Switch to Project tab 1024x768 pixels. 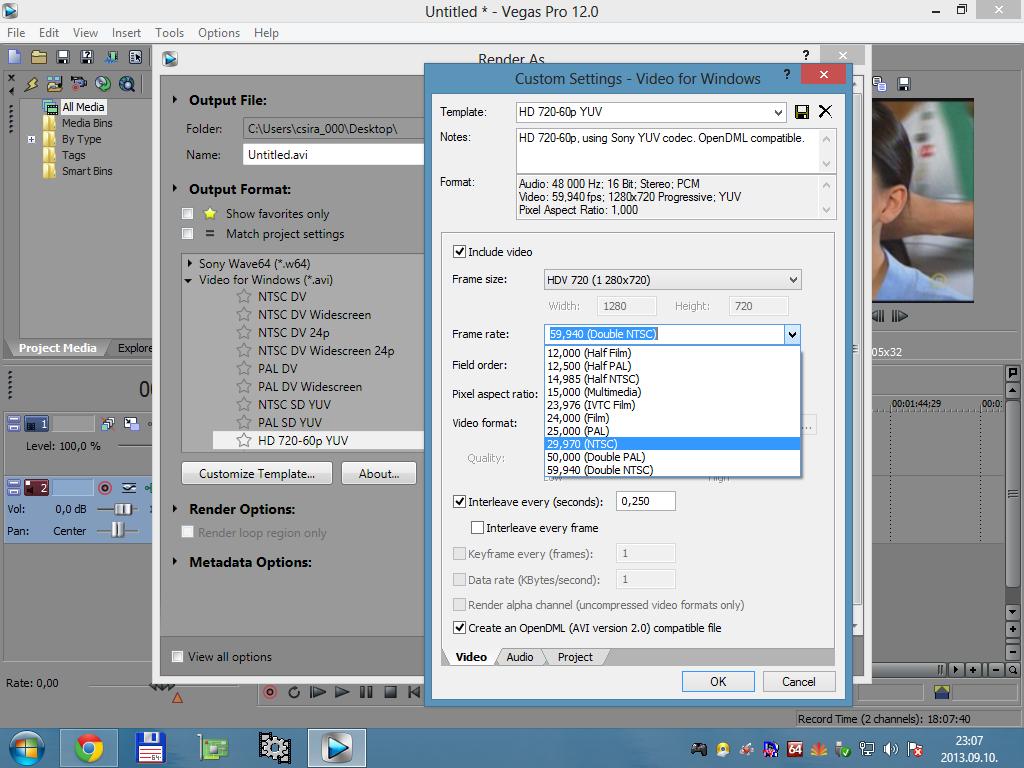[575, 657]
